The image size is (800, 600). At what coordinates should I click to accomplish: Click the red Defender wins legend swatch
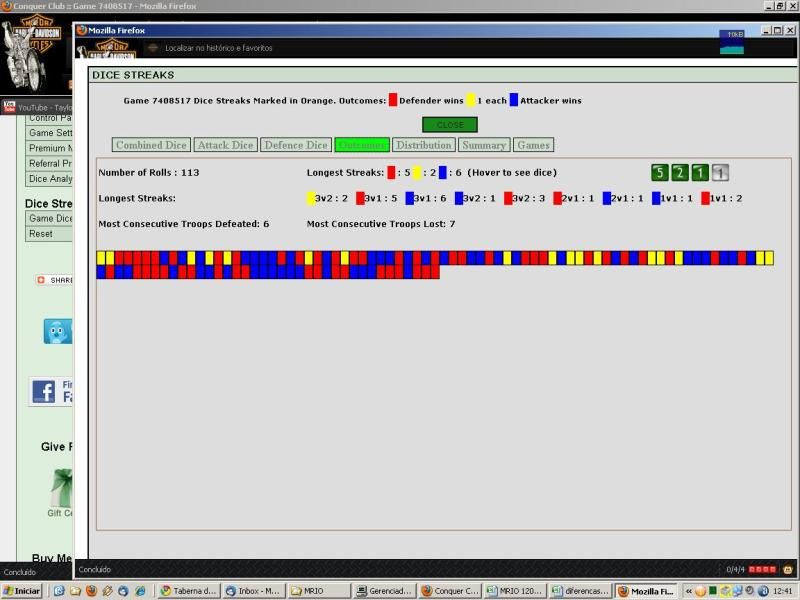click(x=393, y=100)
